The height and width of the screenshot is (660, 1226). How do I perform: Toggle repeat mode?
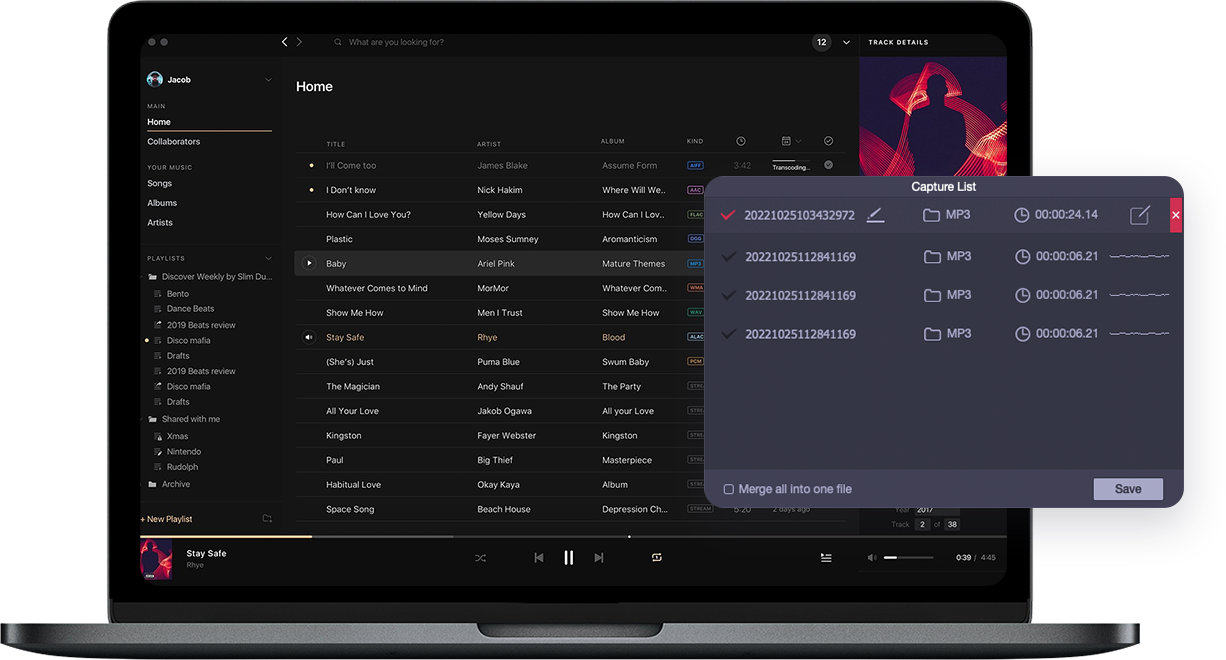click(x=657, y=558)
